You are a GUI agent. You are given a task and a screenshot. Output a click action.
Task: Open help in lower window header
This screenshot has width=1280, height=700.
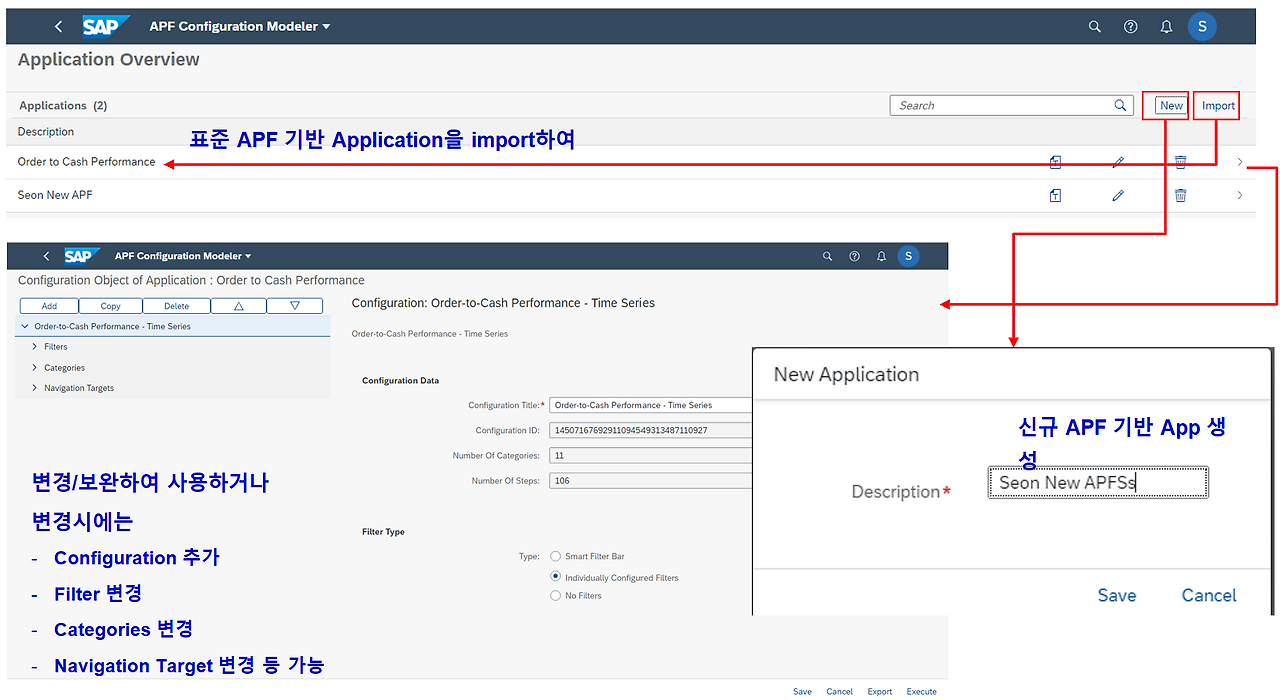(x=854, y=256)
